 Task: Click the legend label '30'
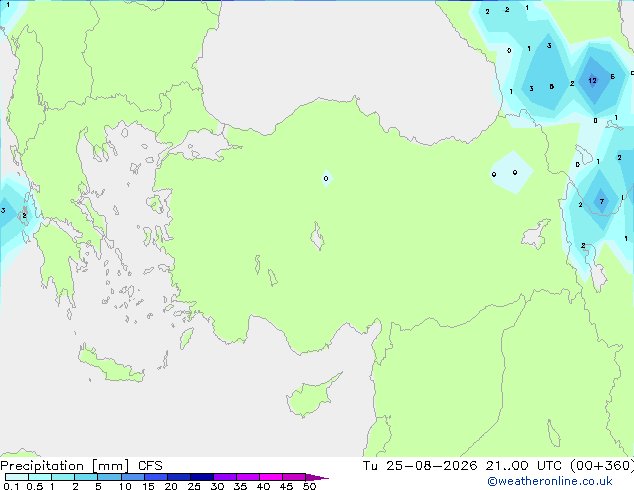click(217, 486)
